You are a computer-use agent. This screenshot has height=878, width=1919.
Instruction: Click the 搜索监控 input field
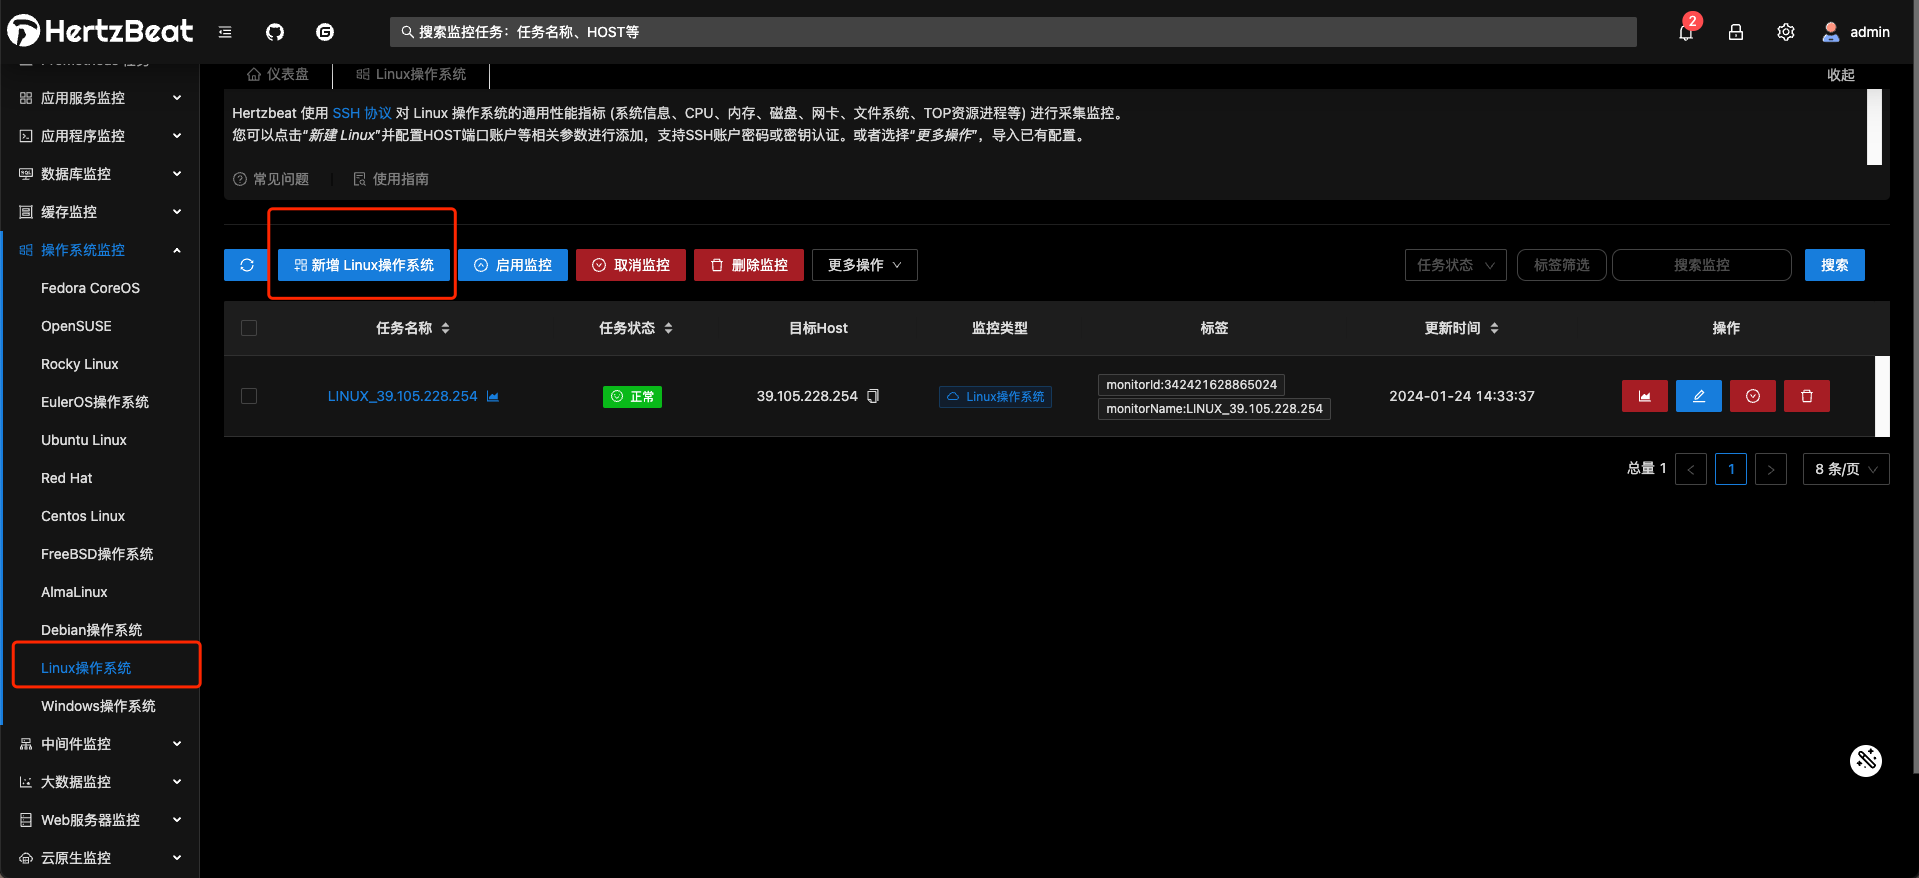tap(1701, 265)
